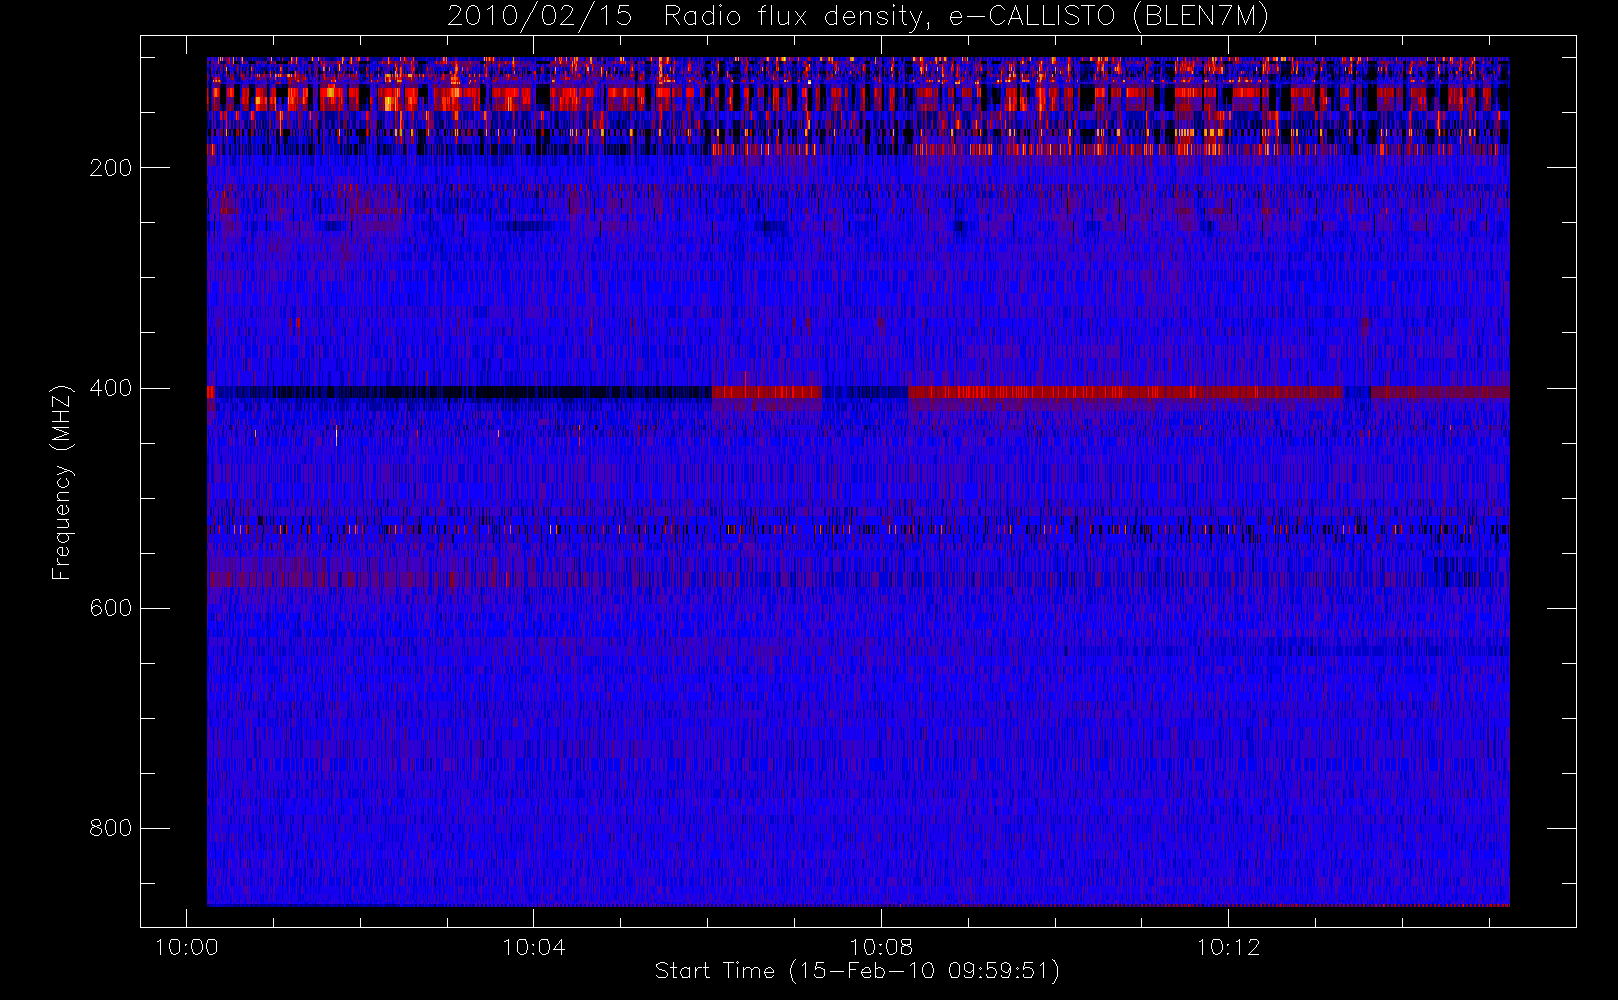Click the '800' frequency tick label

[x=111, y=828]
